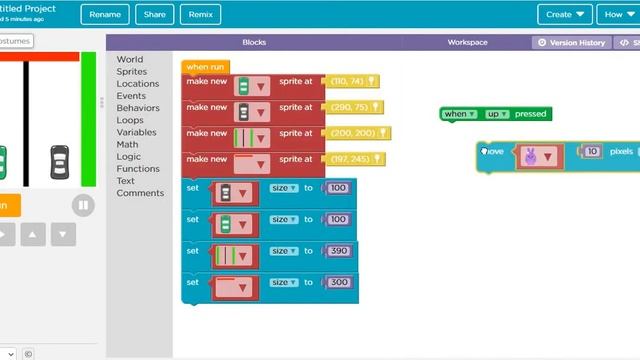Open the World block category
The width and height of the screenshot is (640, 360).
click(x=130, y=60)
